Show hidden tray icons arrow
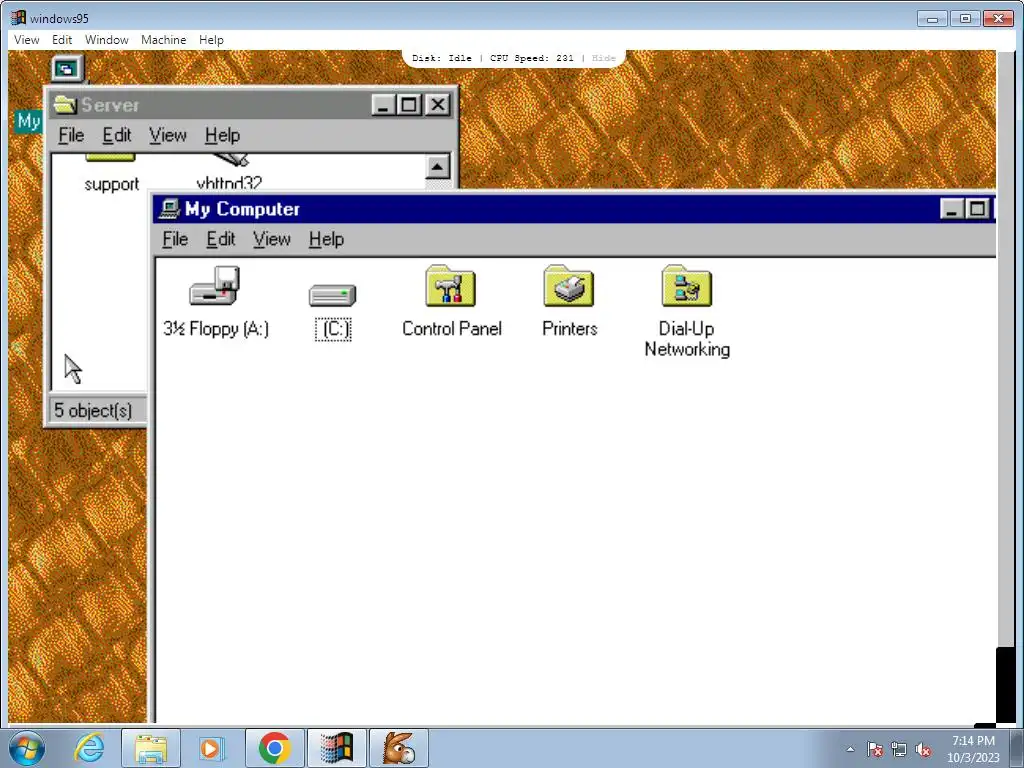 coord(850,749)
